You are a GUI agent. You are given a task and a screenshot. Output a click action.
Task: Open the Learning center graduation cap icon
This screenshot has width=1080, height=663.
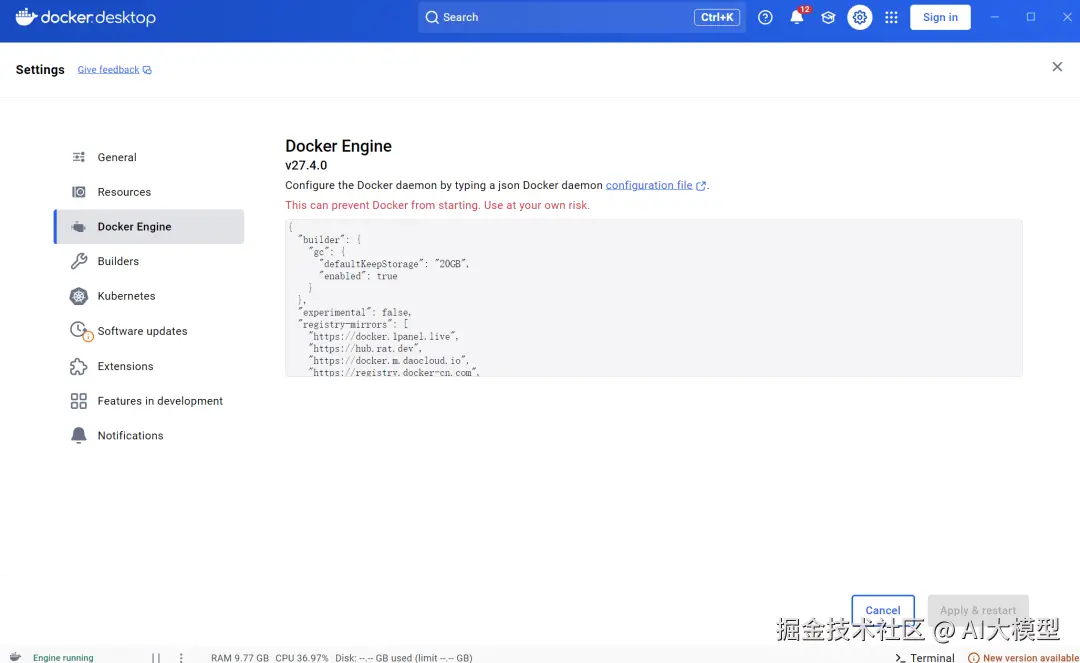click(828, 17)
